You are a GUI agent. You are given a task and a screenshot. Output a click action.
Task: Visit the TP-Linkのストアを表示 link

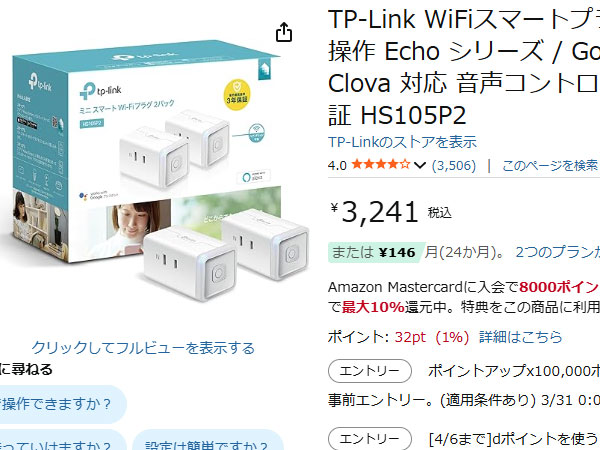coord(402,142)
